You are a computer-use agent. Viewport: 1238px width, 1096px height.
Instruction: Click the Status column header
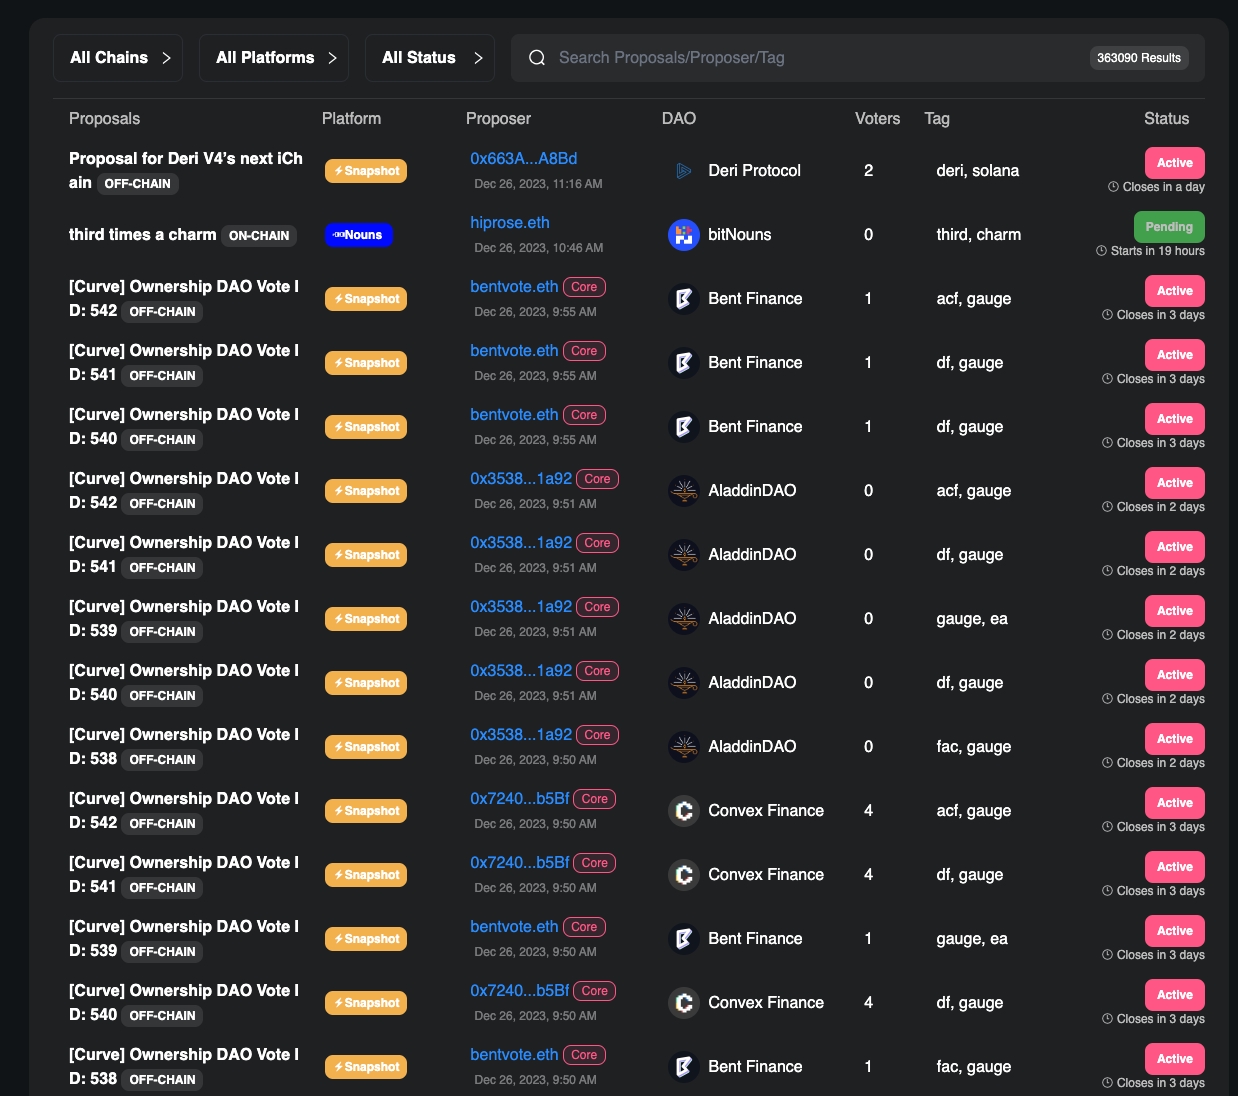pos(1166,119)
